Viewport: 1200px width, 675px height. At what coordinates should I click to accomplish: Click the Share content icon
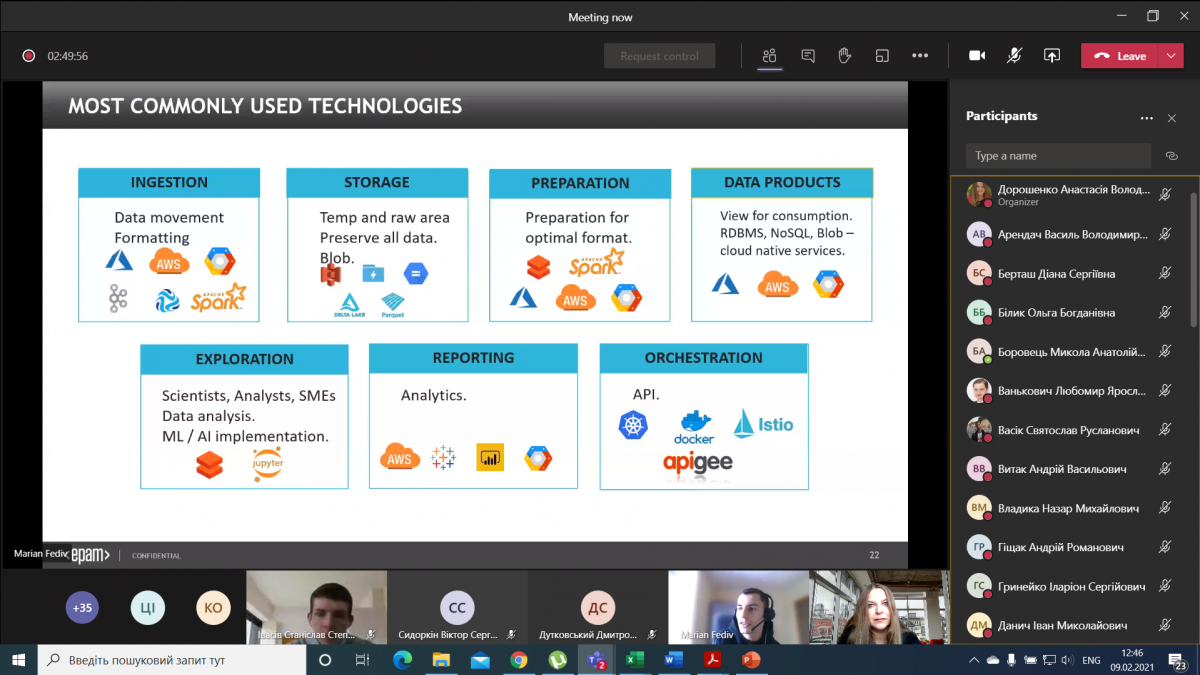click(1051, 56)
